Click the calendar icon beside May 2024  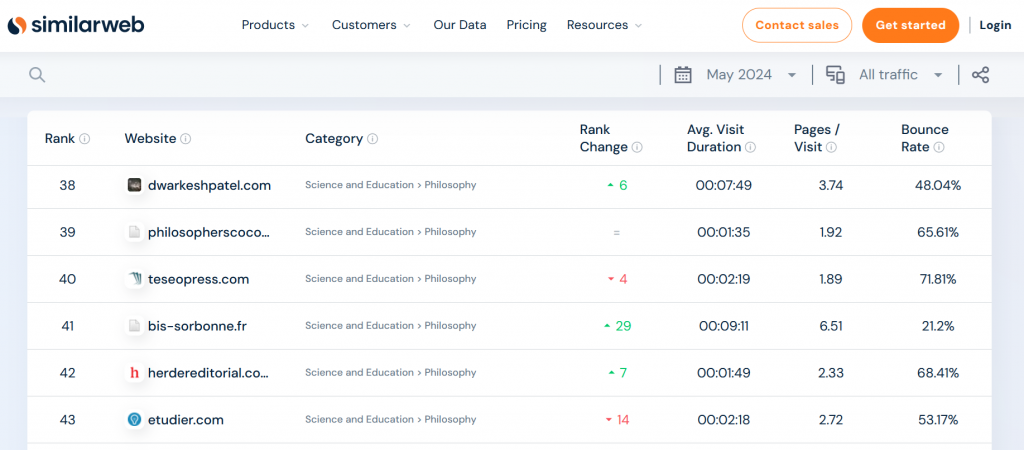coord(683,74)
